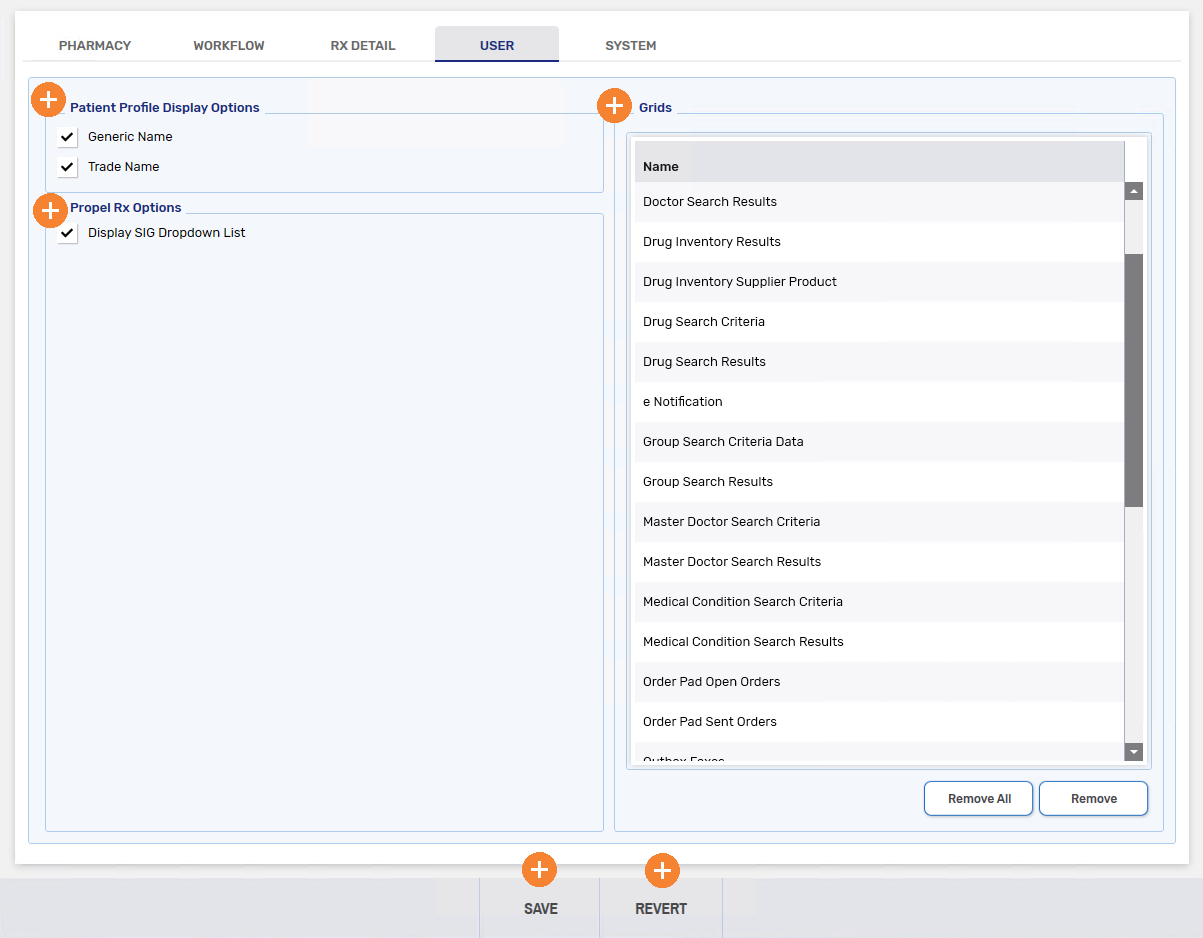This screenshot has height=938, width=1203.
Task: Disable the Display SIG Dropdown List option
Action: click(68, 233)
